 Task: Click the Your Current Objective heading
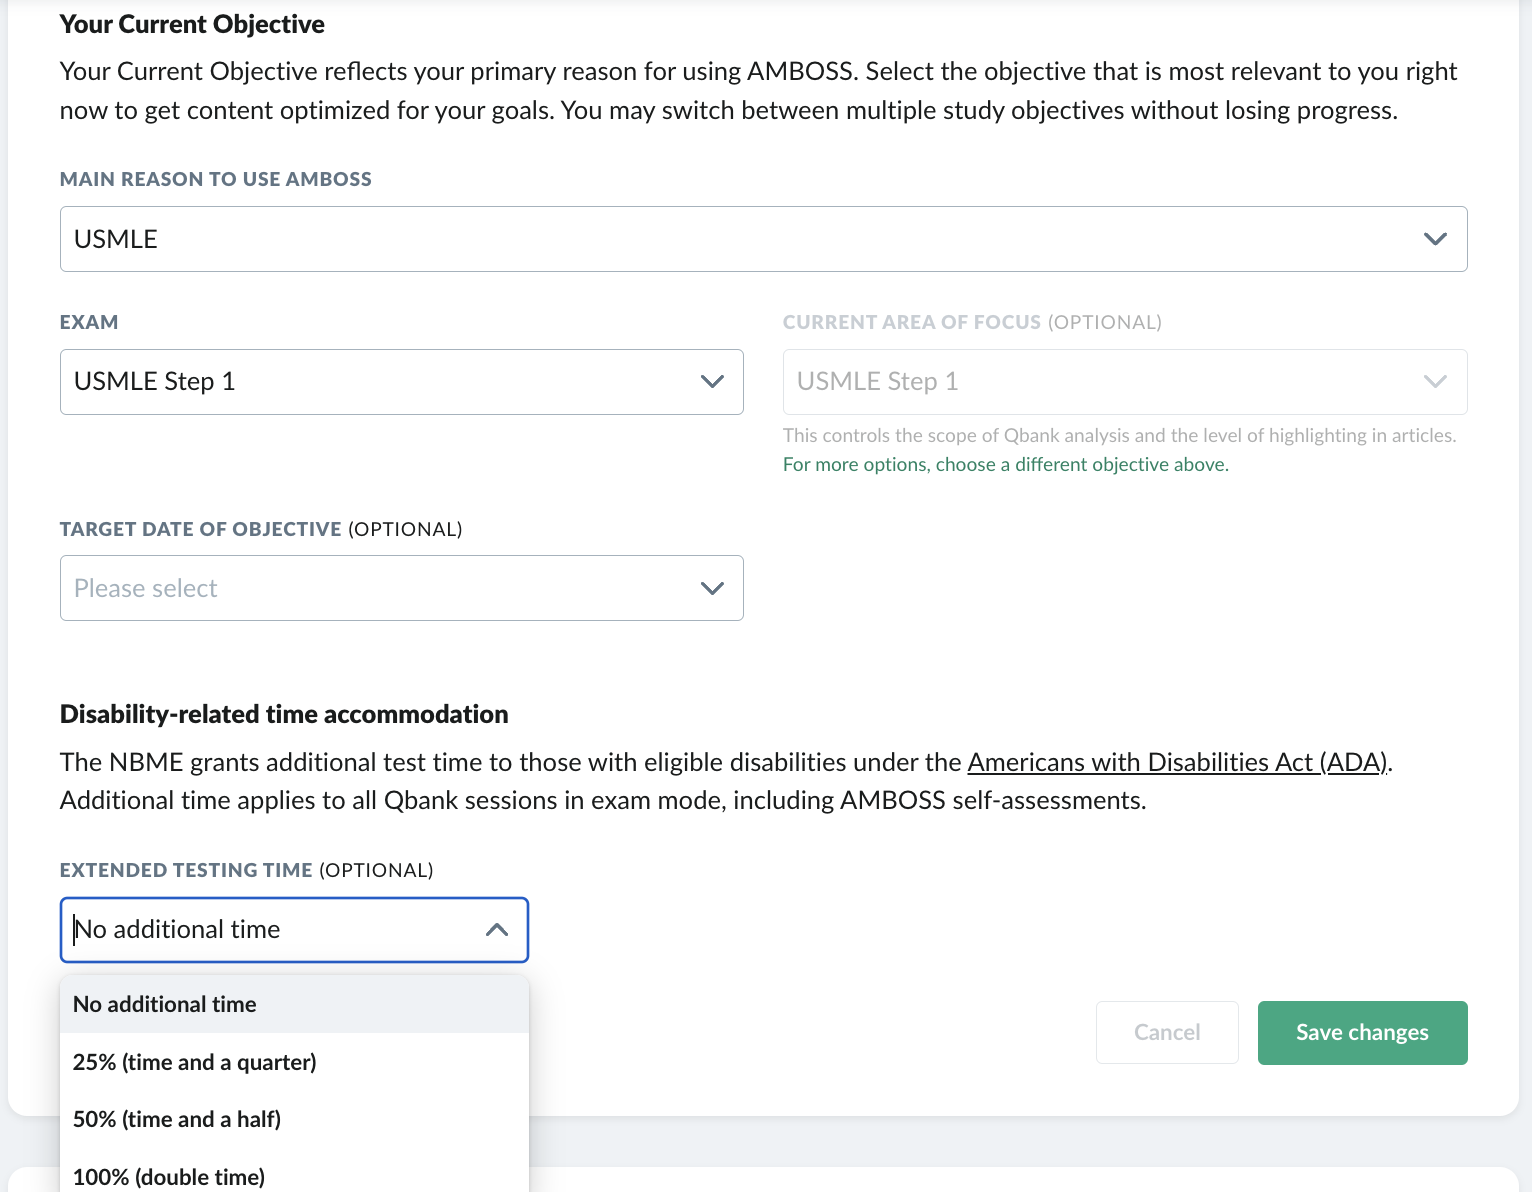click(x=192, y=24)
